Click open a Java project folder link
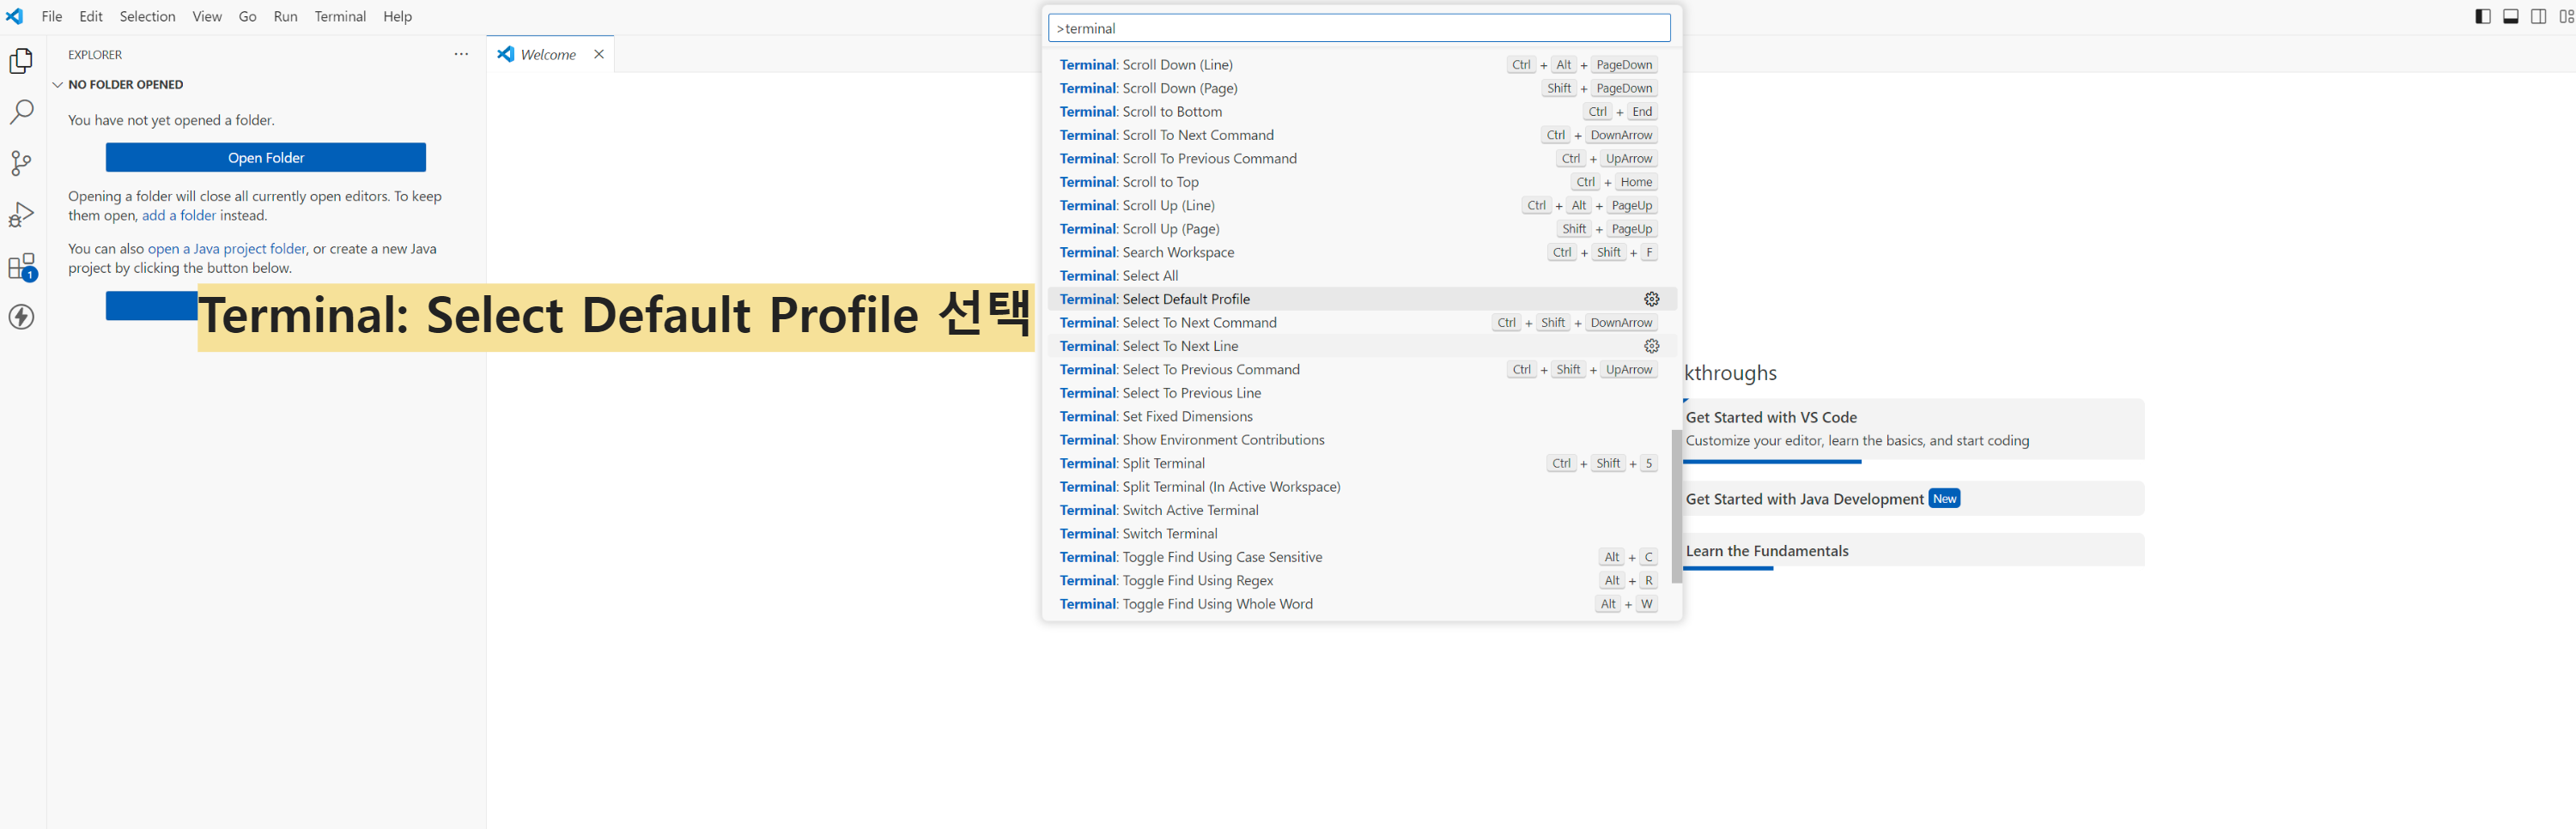Screen dimensions: 2576x829 click(227, 249)
